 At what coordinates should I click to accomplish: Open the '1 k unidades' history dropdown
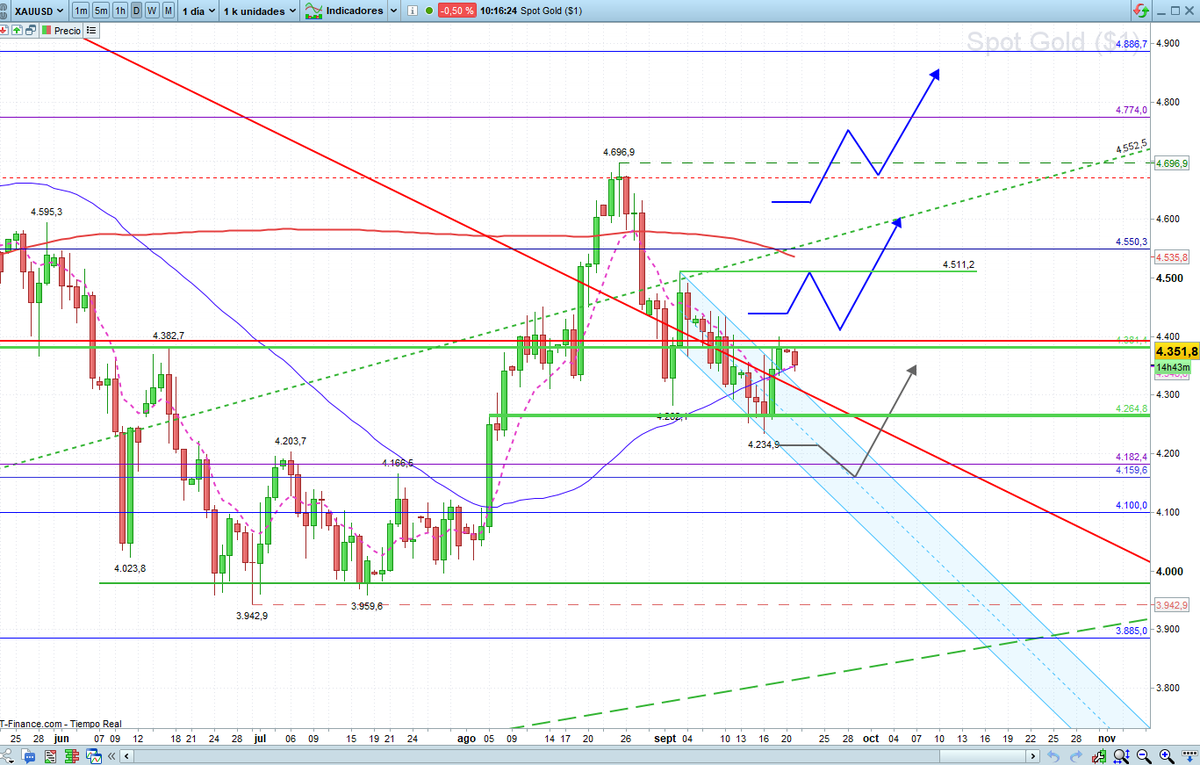tap(260, 10)
